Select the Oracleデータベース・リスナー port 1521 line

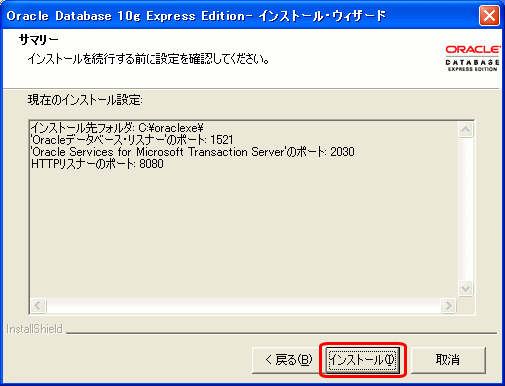point(132,140)
